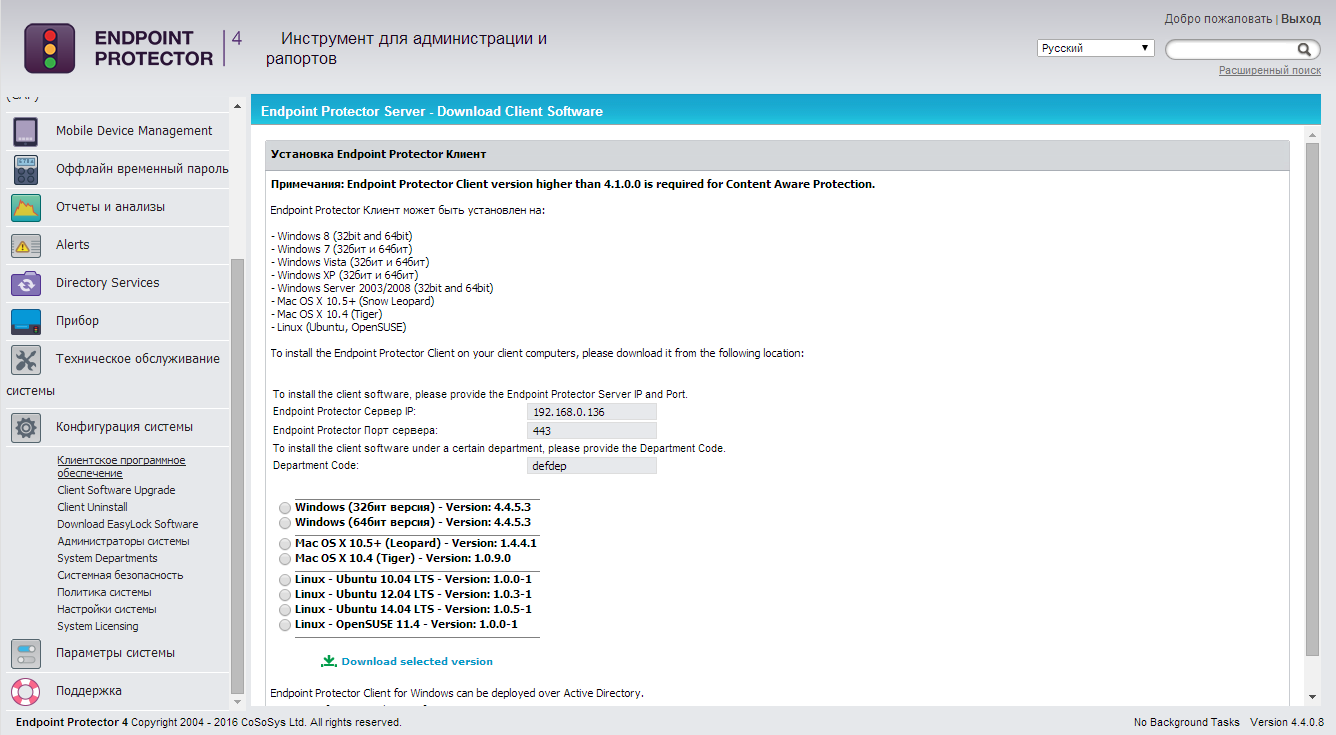Select Mac OS X 10.5+ (Leopard) option
1336x735 pixels.
(x=285, y=544)
